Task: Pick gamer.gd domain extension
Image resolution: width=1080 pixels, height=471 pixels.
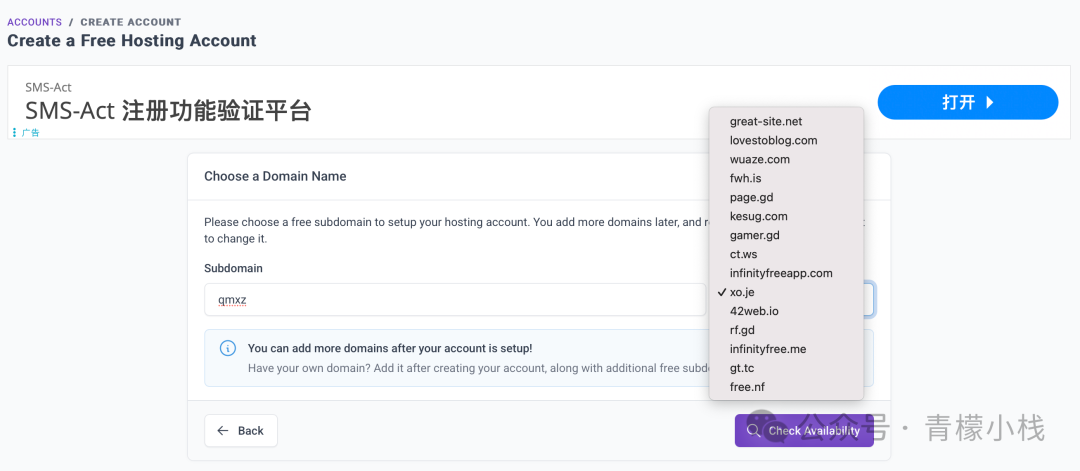Action: pyautogui.click(x=754, y=235)
